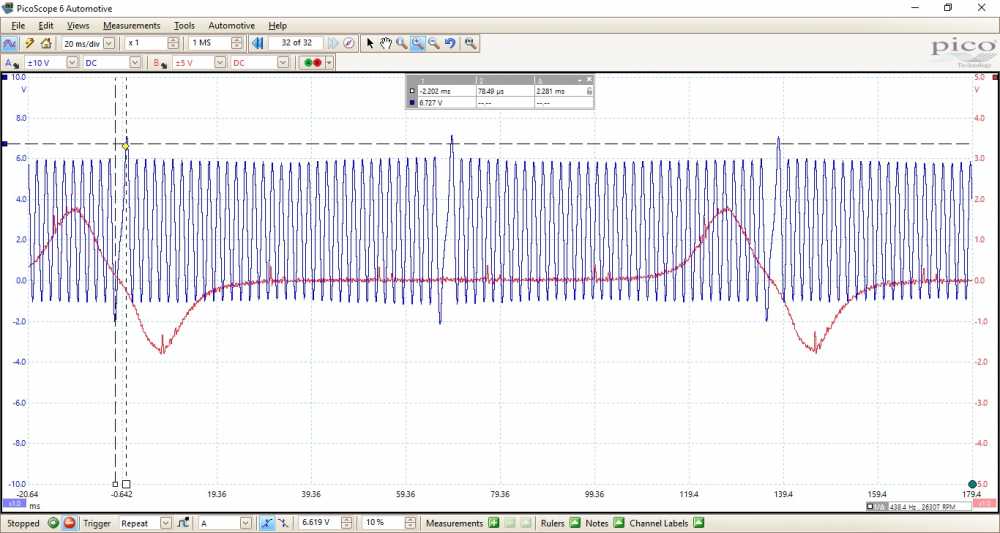This screenshot has width=1000, height=533.
Task: Select the highlighted zoom window tool
Action: coord(418,43)
